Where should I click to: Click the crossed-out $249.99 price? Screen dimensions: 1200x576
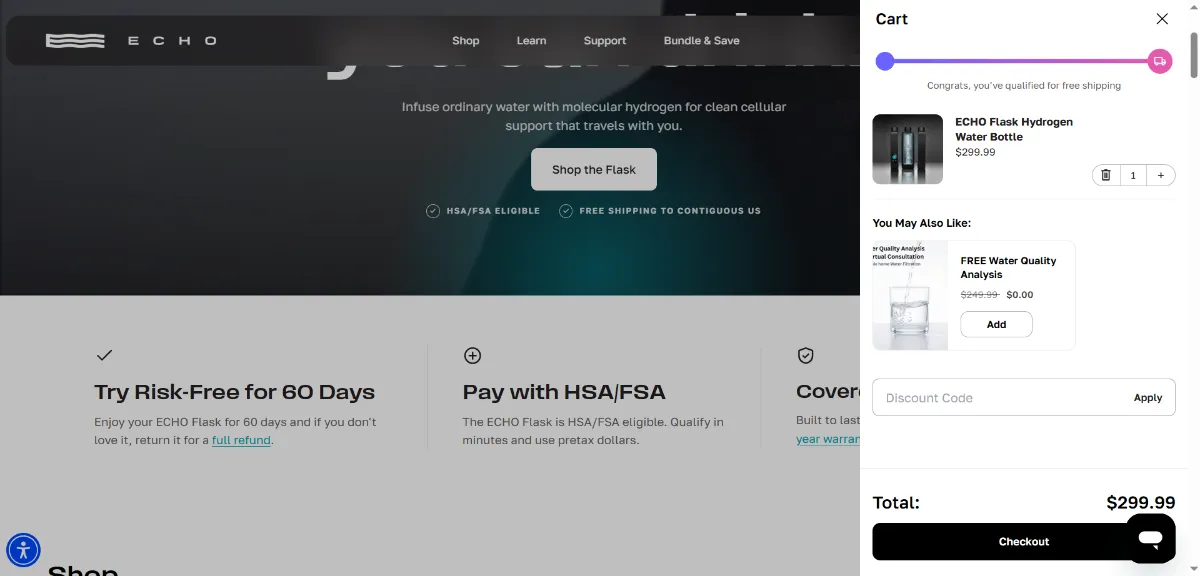(979, 295)
